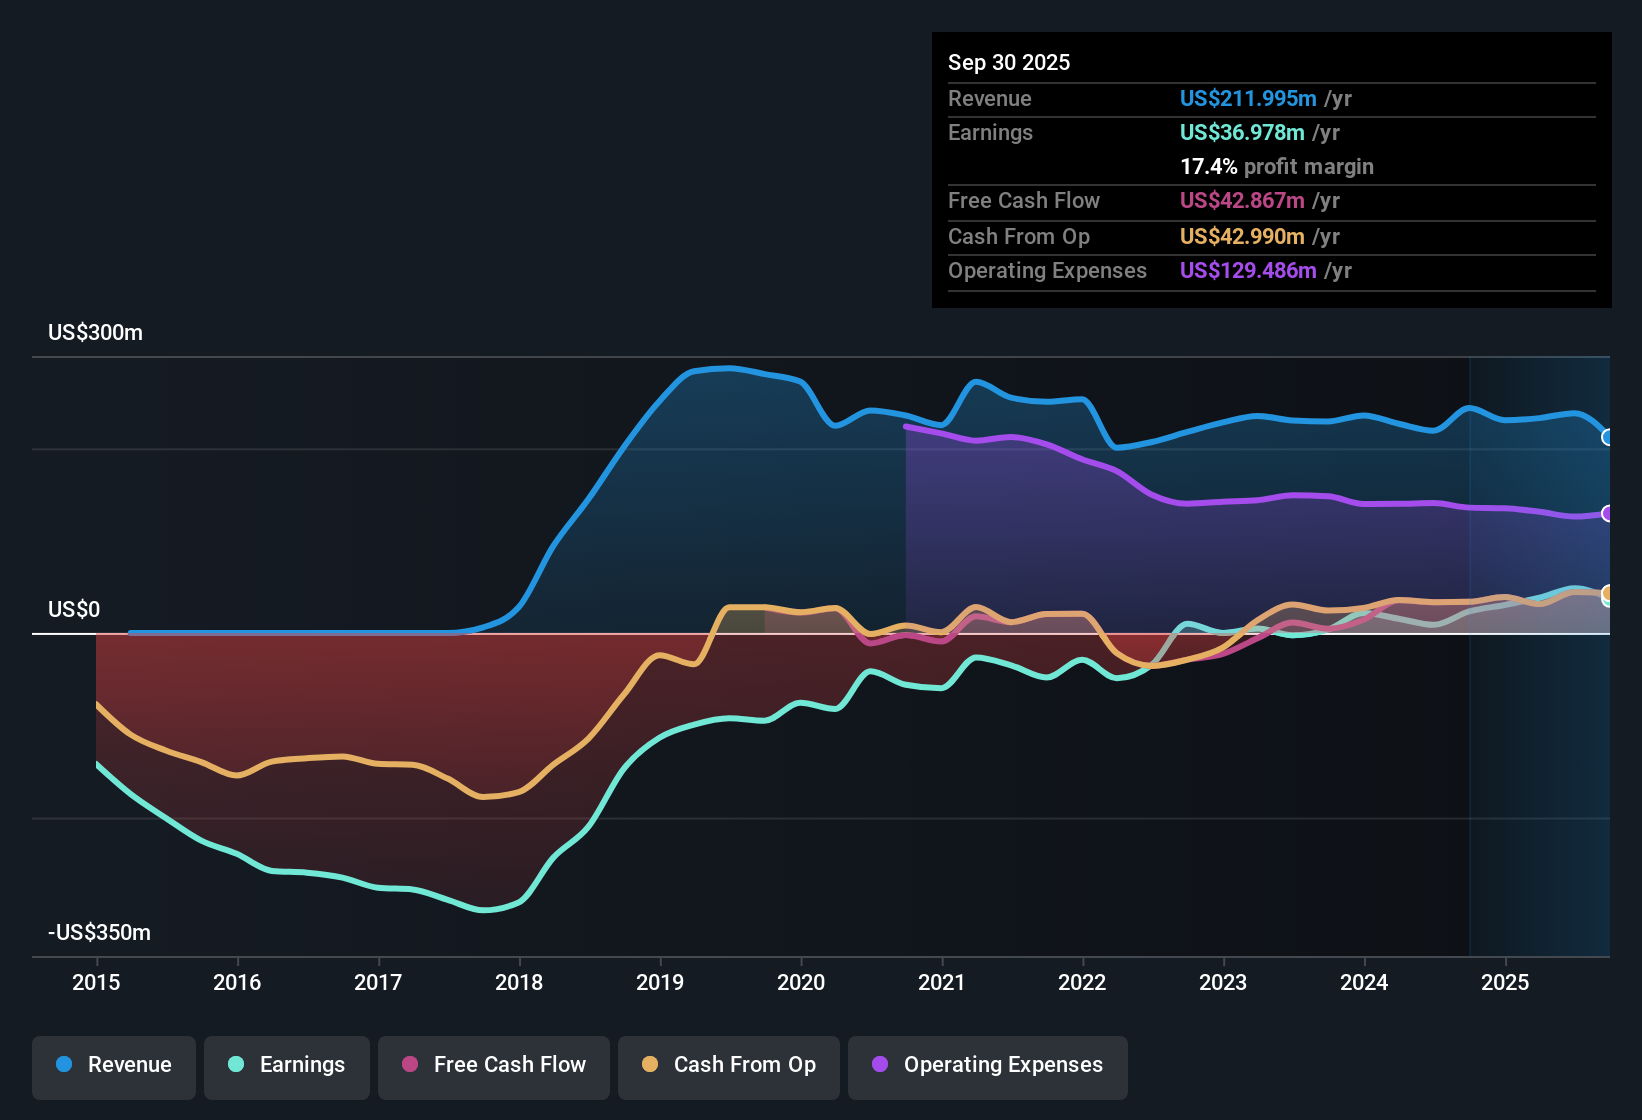Click the US$211.995m revenue value link
The image size is (1642, 1120).
point(1248,98)
